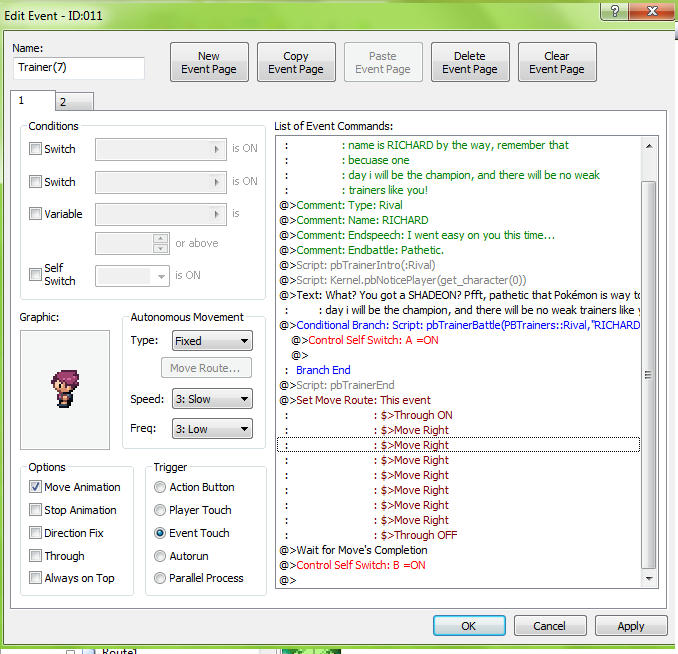The height and width of the screenshot is (654, 678).
Task: Click scrollbar down arrow in command list
Action: click(649, 579)
